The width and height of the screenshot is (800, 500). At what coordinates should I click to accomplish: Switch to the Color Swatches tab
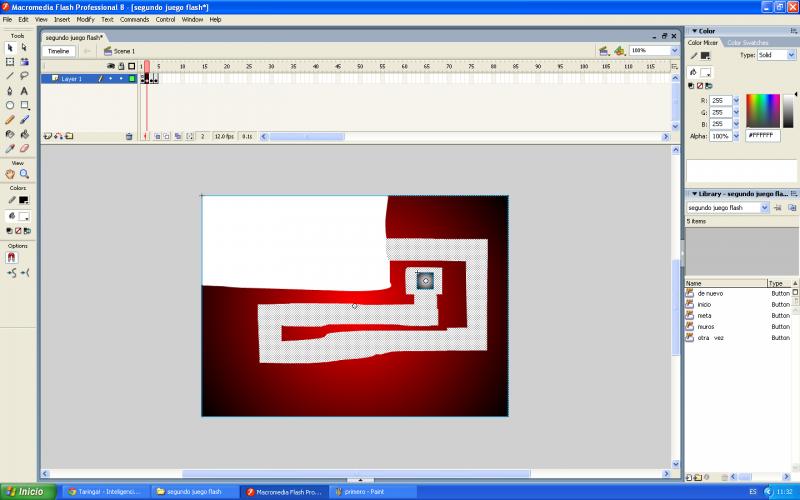pos(747,43)
